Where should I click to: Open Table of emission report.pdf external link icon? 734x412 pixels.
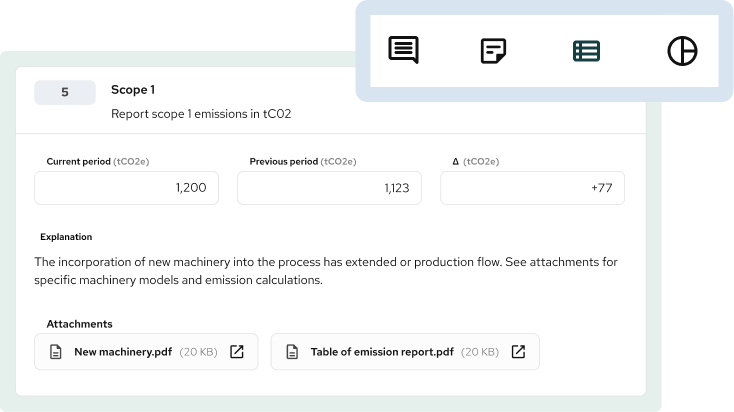518,352
